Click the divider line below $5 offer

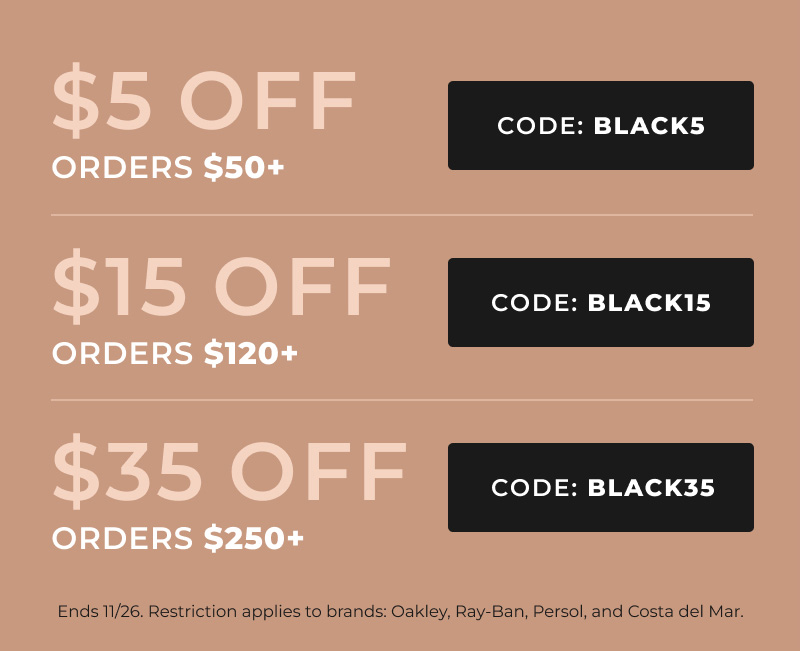tap(402, 215)
